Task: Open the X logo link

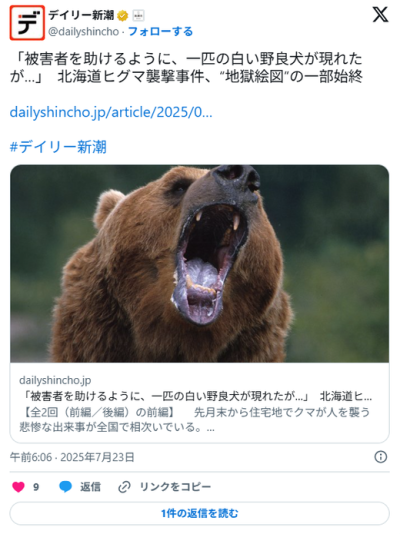Action: point(380,15)
